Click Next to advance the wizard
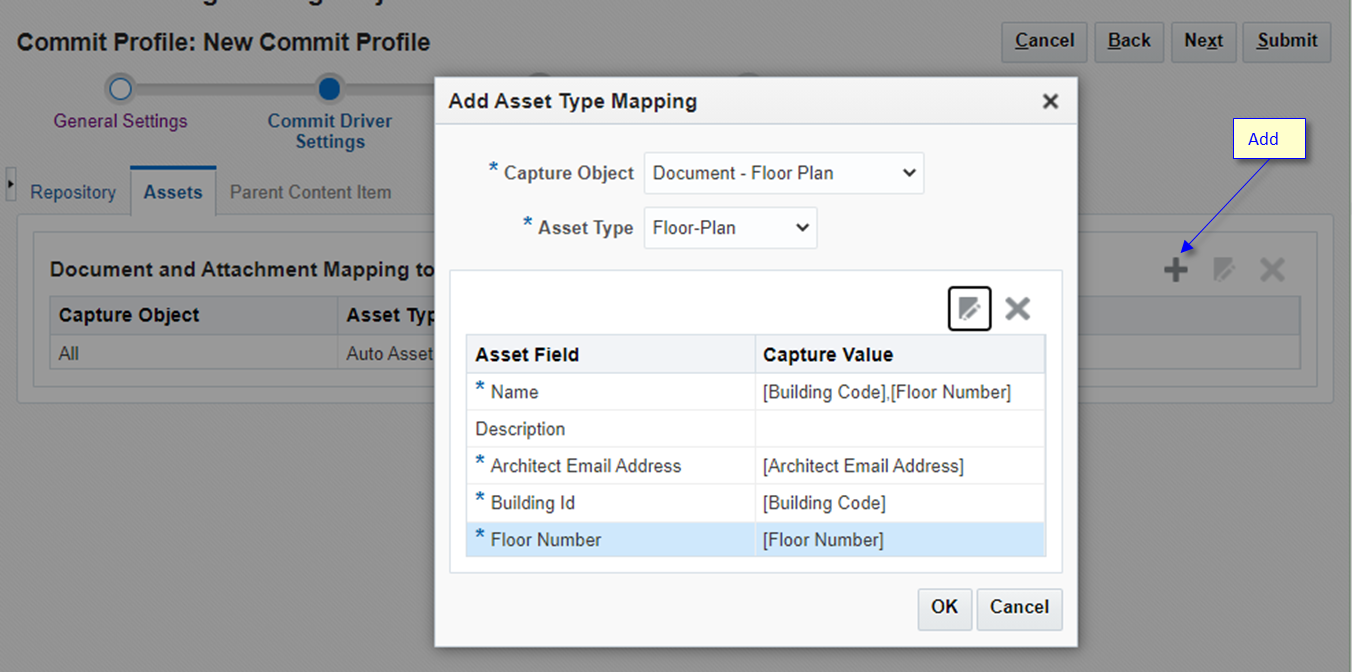Viewport: 1352px width, 672px height. coord(1203,42)
